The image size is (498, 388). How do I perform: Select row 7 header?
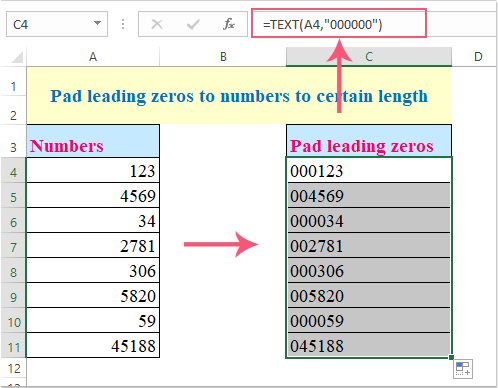coord(13,245)
